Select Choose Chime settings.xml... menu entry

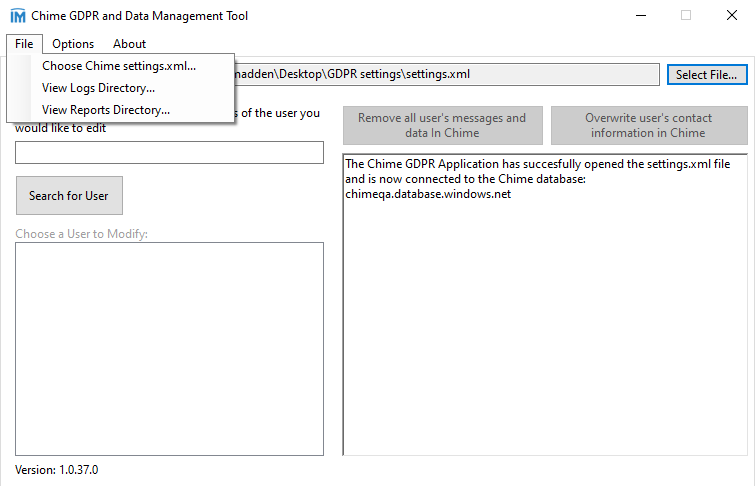click(119, 66)
